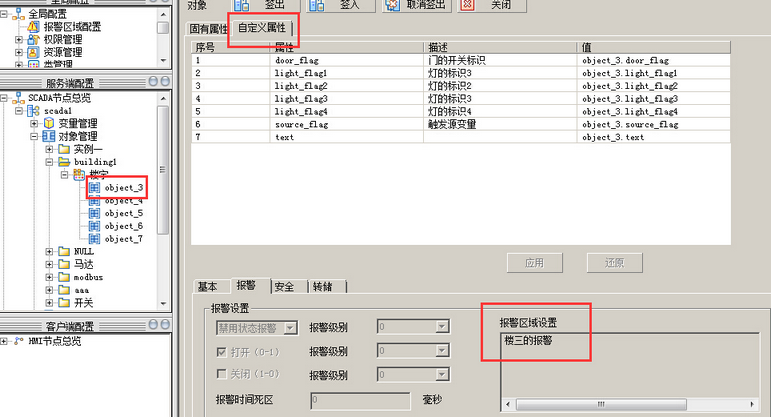Click the 取消签出 undo check-out icon
The width and height of the screenshot is (771, 417).
pos(392,5)
